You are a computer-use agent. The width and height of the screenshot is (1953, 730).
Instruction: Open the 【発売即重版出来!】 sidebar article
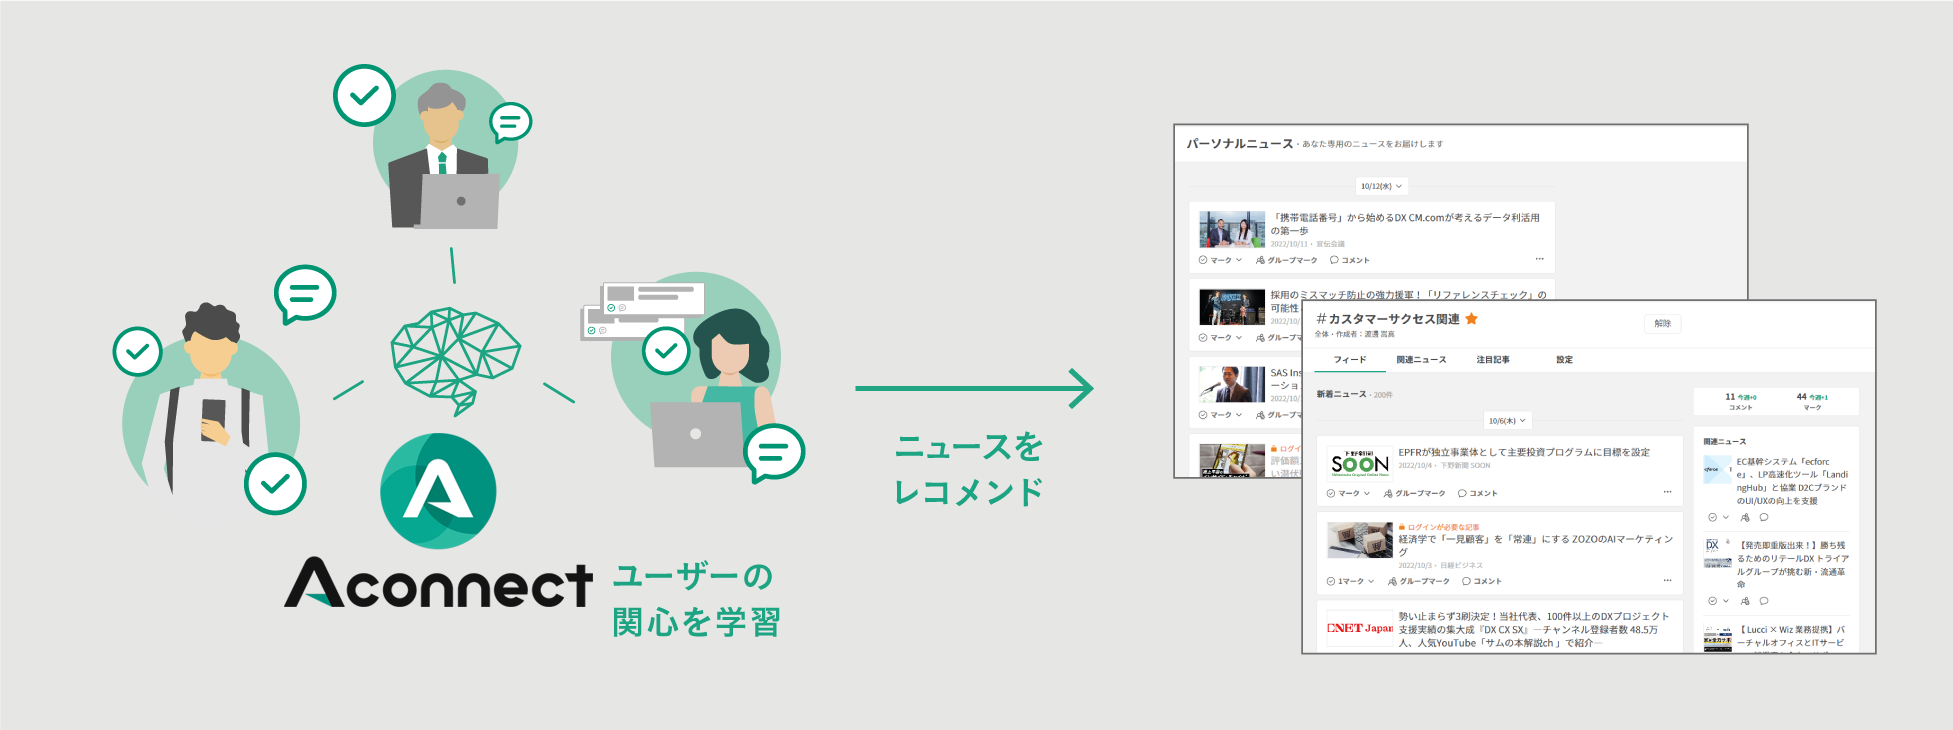pyautogui.click(x=1792, y=565)
